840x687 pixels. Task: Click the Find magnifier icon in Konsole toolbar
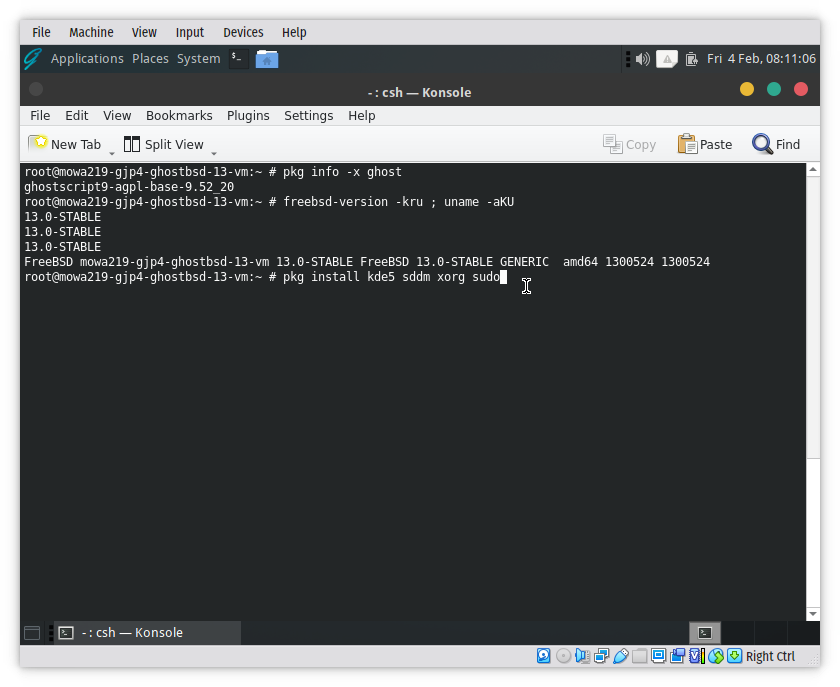pos(763,144)
